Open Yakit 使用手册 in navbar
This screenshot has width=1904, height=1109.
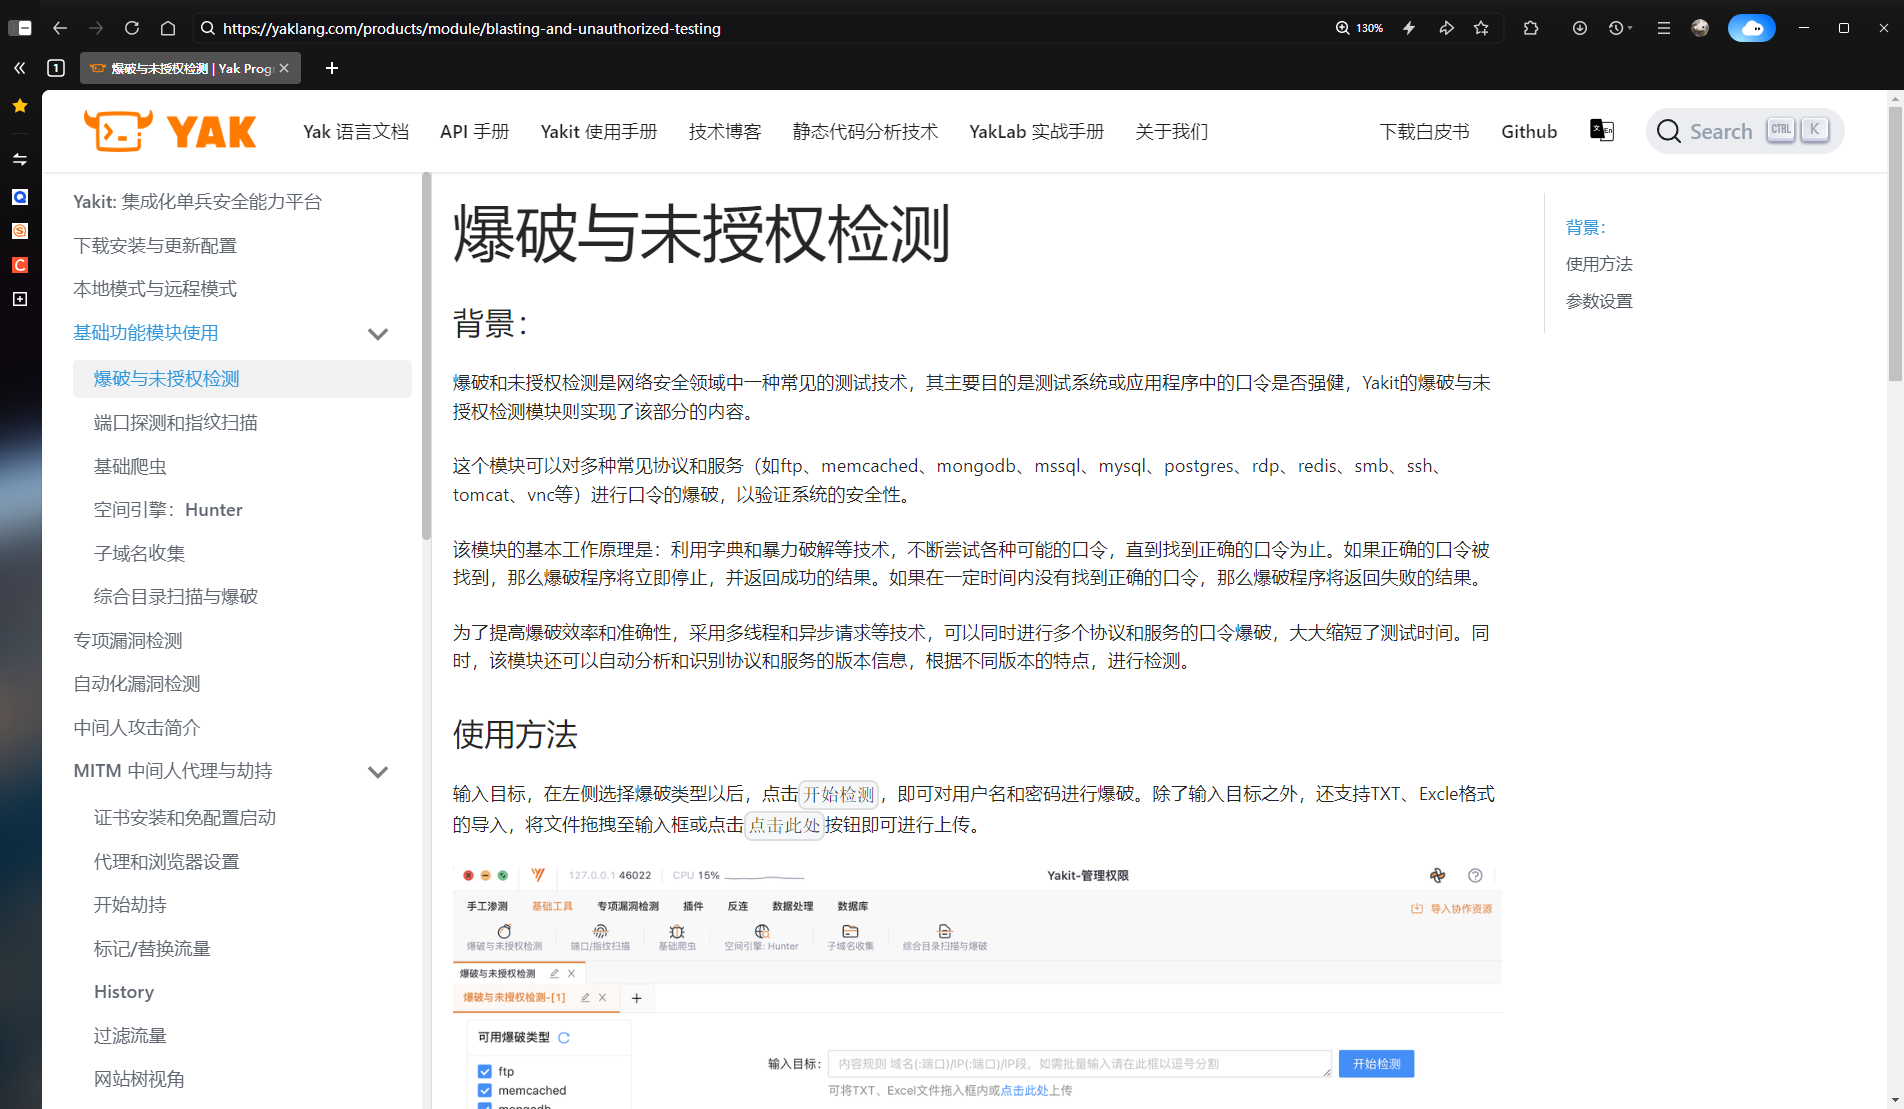click(x=599, y=131)
